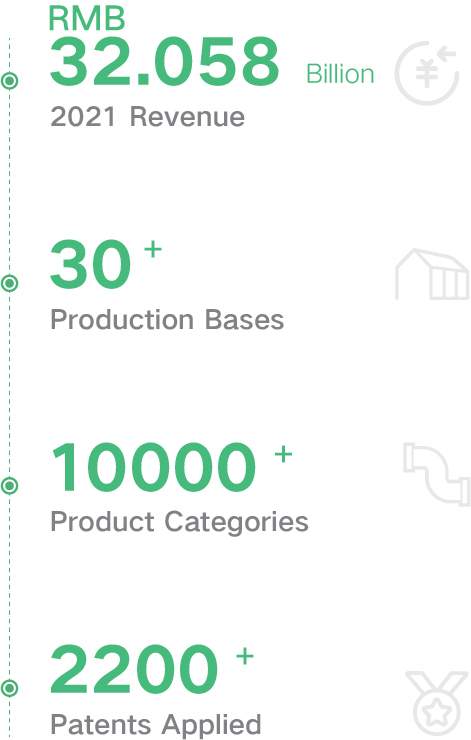Click the factory building icon
The width and height of the screenshot is (471, 740).
[x=432, y=274]
